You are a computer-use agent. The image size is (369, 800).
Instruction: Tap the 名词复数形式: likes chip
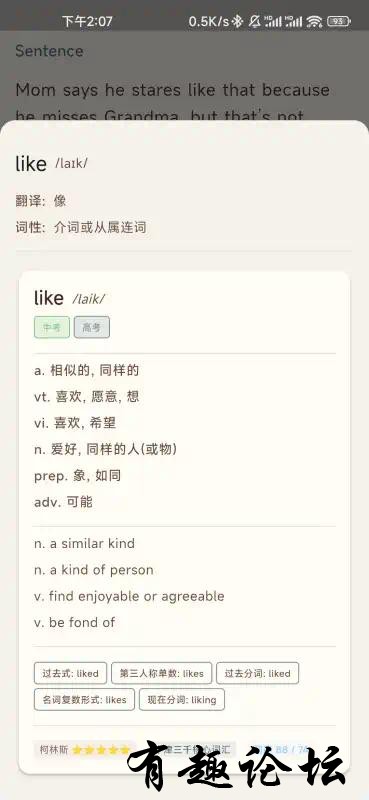coord(84,699)
